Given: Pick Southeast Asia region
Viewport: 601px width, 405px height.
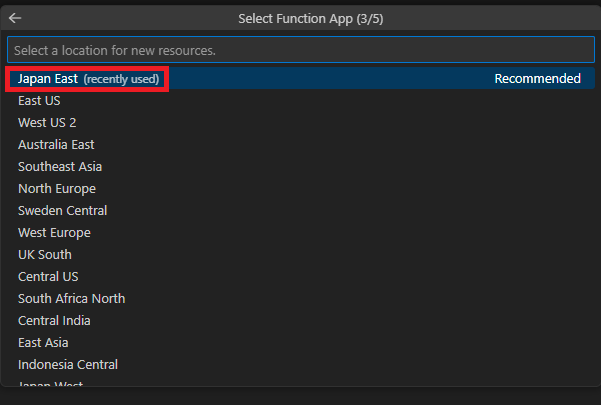Looking at the screenshot, I should coord(60,167).
